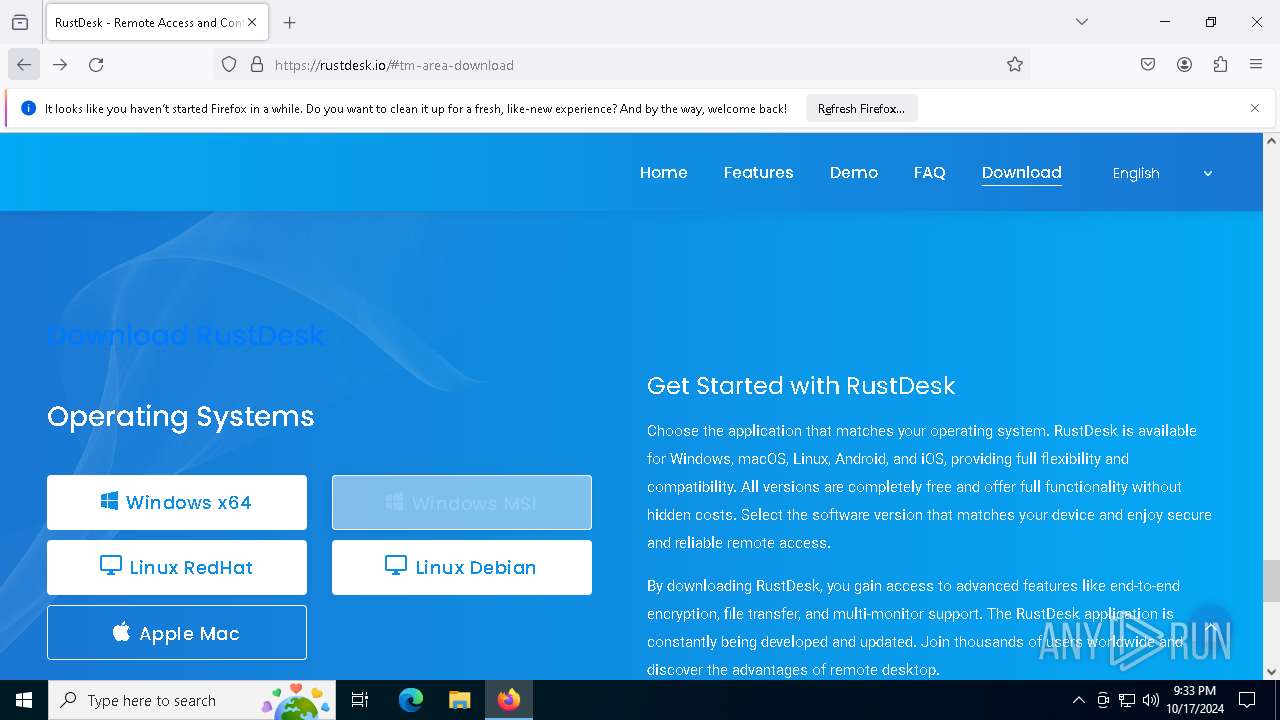Click the Firefox taskbar icon
The image size is (1280, 720).
tap(509, 700)
